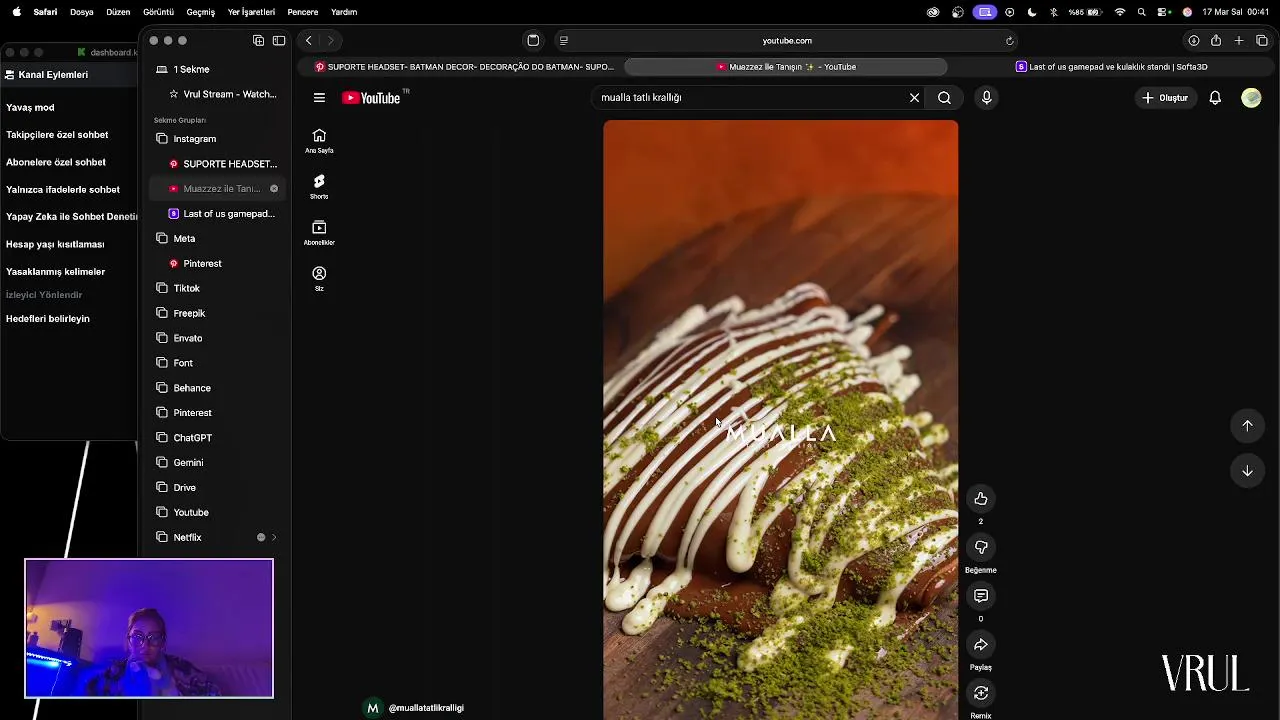Open the YouTube hamburger guide menu
This screenshot has width=1280, height=720.
click(319, 98)
